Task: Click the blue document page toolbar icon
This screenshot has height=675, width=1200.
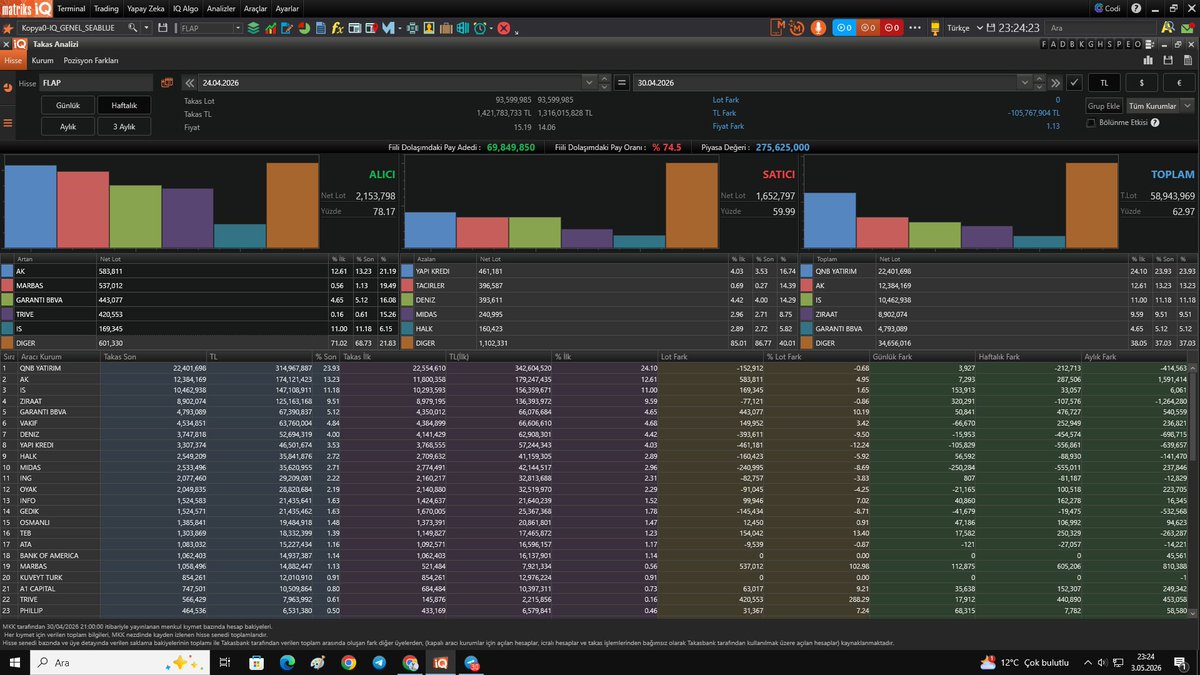Action: 321,28
